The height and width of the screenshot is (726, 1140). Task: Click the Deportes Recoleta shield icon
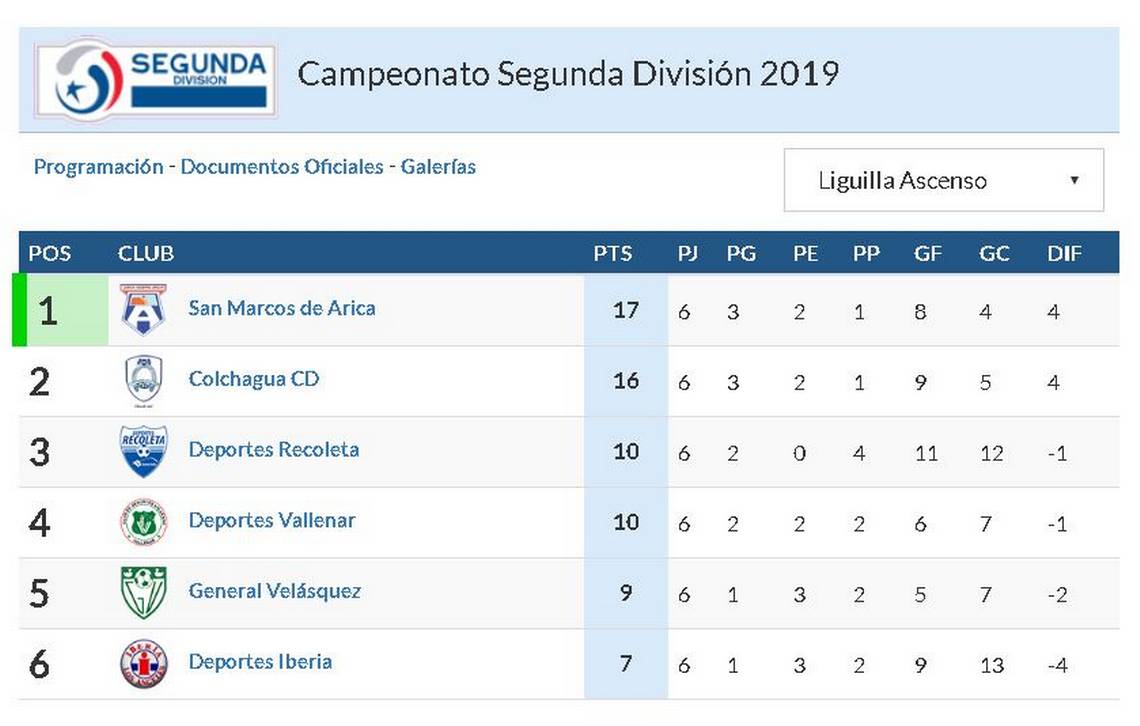(x=143, y=451)
